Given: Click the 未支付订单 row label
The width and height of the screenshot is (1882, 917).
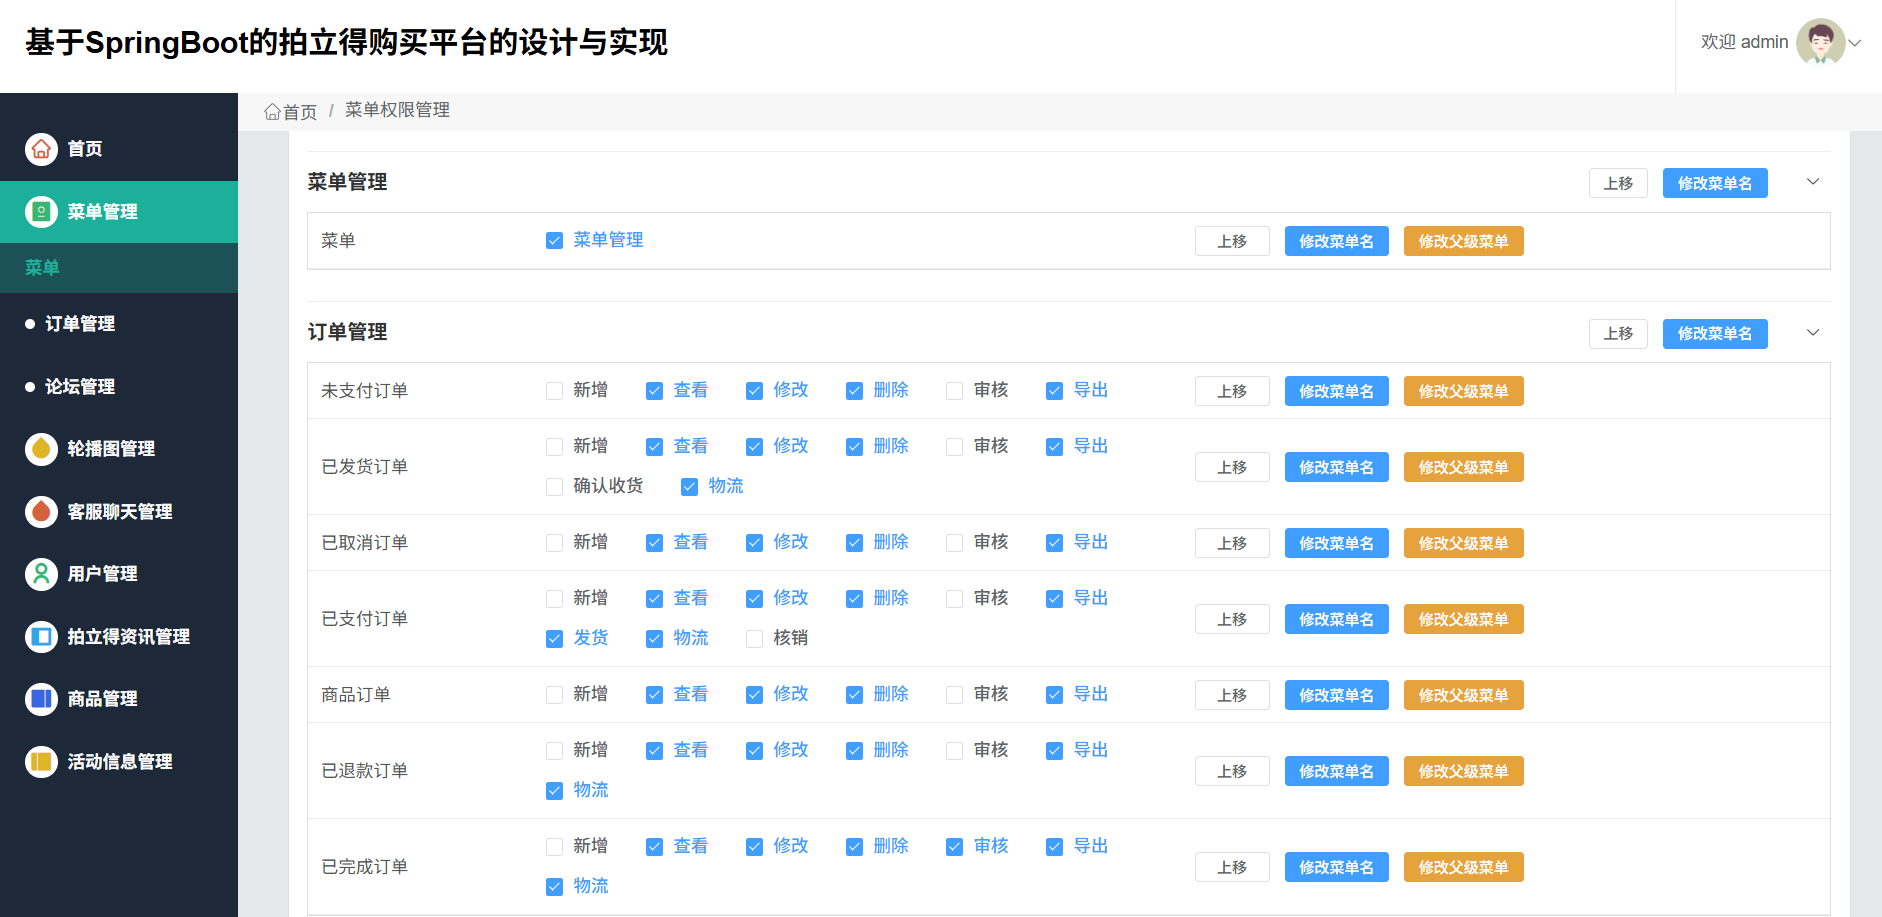Looking at the screenshot, I should pyautogui.click(x=364, y=391).
